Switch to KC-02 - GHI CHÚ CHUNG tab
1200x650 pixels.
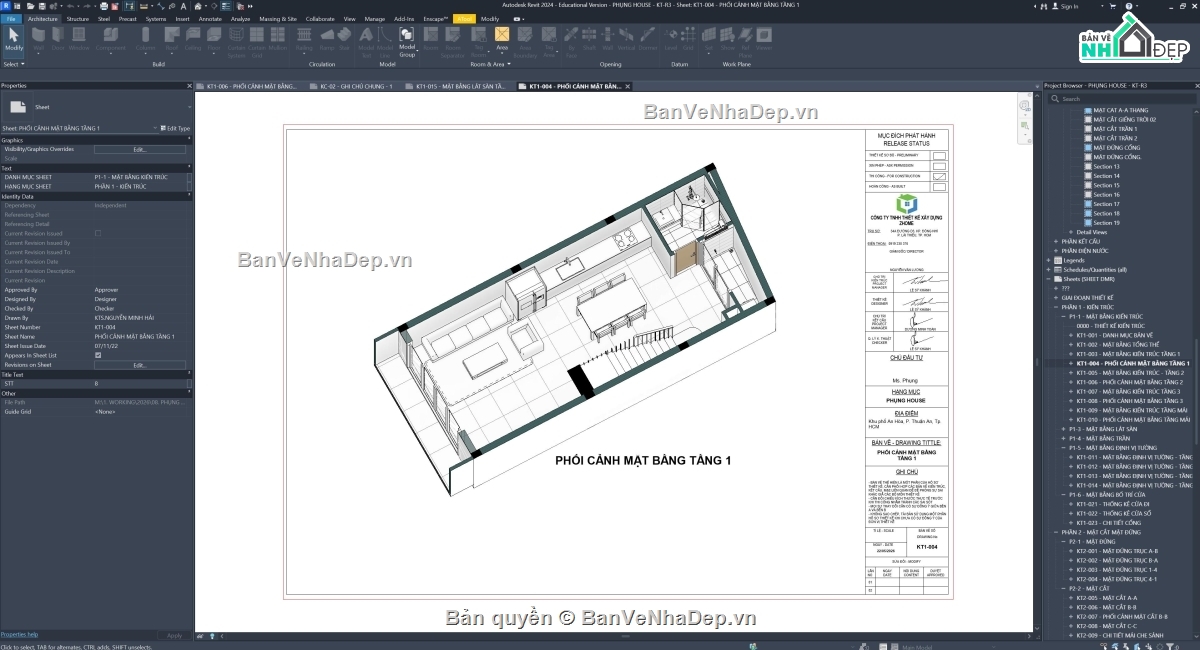click(x=355, y=87)
